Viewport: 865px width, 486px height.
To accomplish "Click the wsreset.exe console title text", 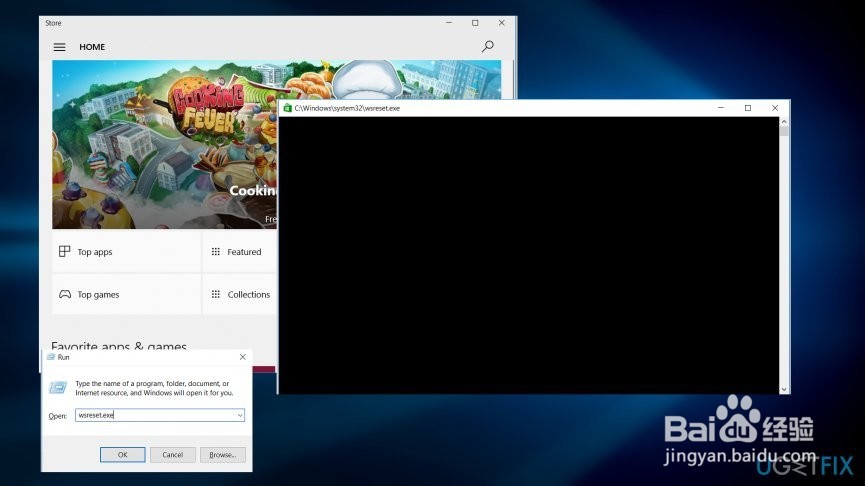I will coord(347,108).
